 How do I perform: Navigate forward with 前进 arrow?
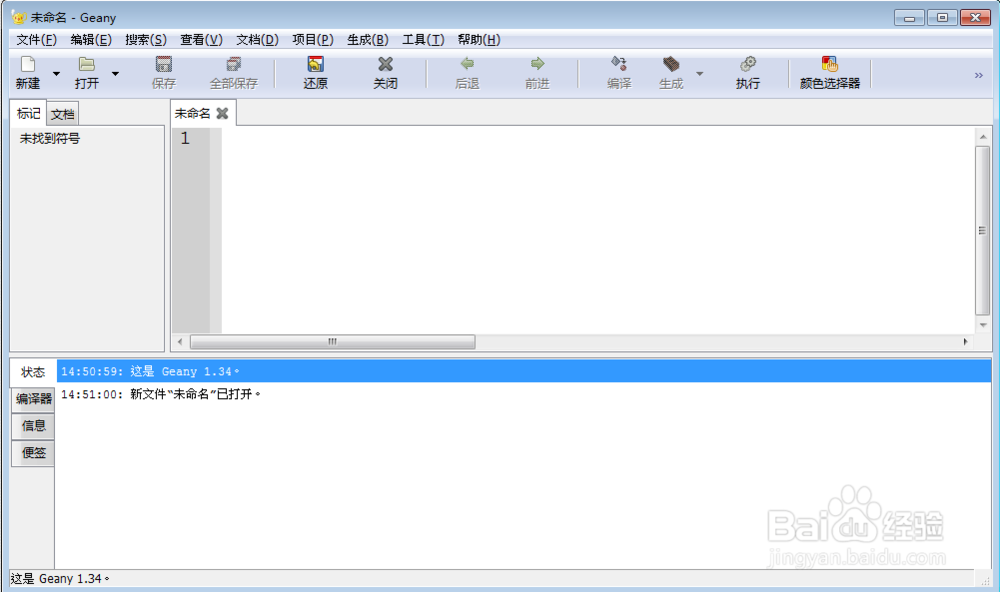click(537, 64)
